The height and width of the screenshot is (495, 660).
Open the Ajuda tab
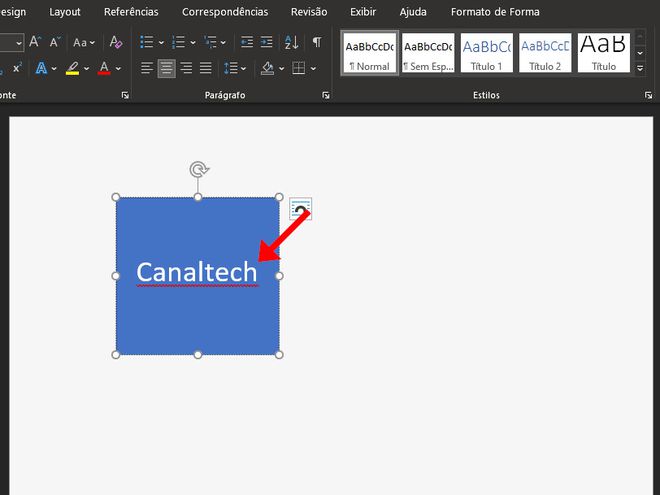point(413,12)
